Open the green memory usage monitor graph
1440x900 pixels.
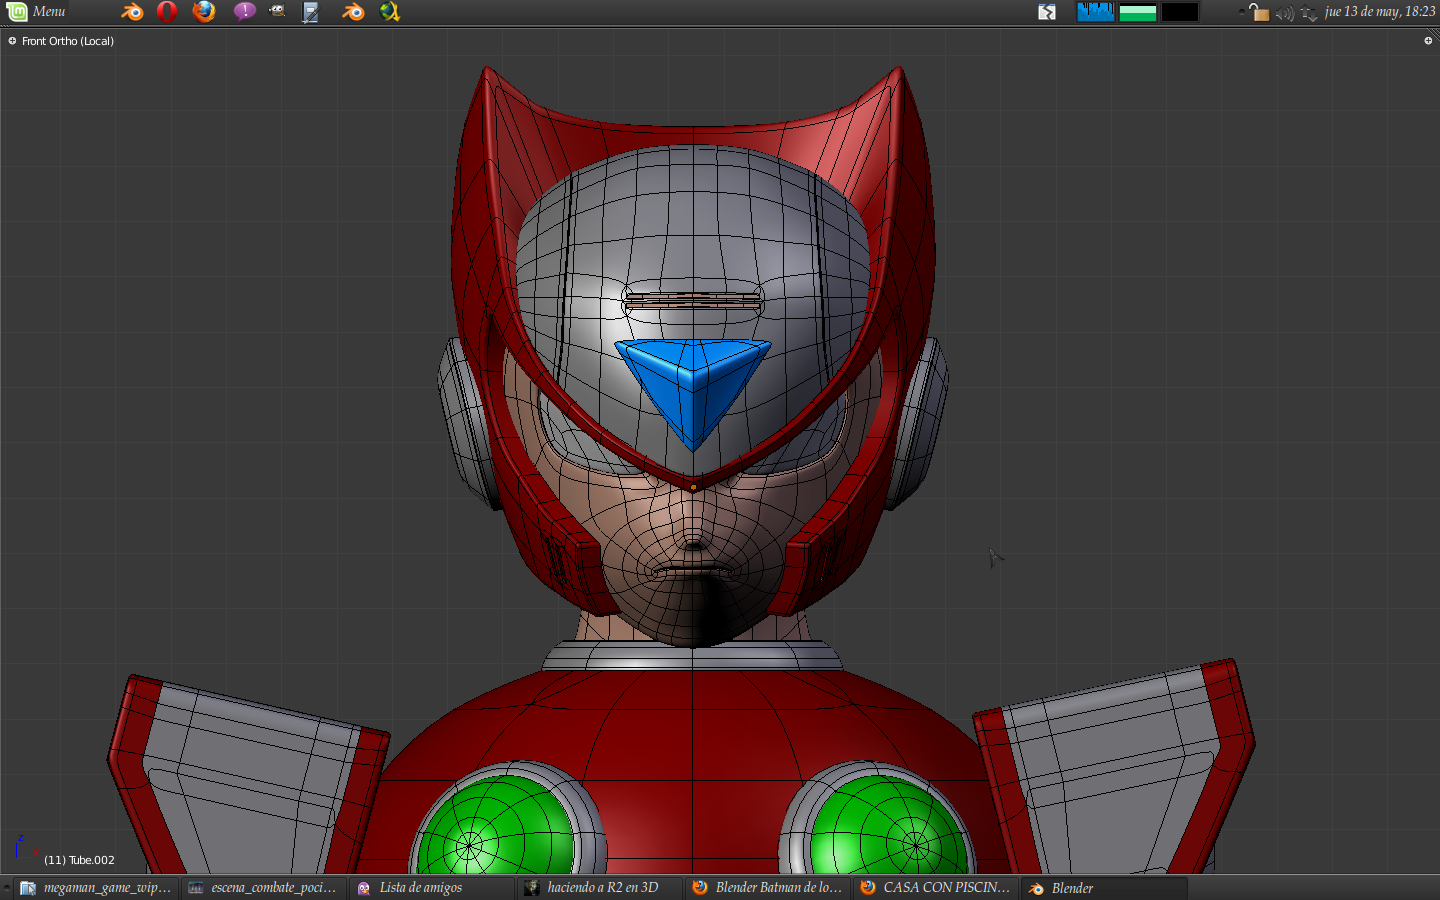click(1138, 12)
